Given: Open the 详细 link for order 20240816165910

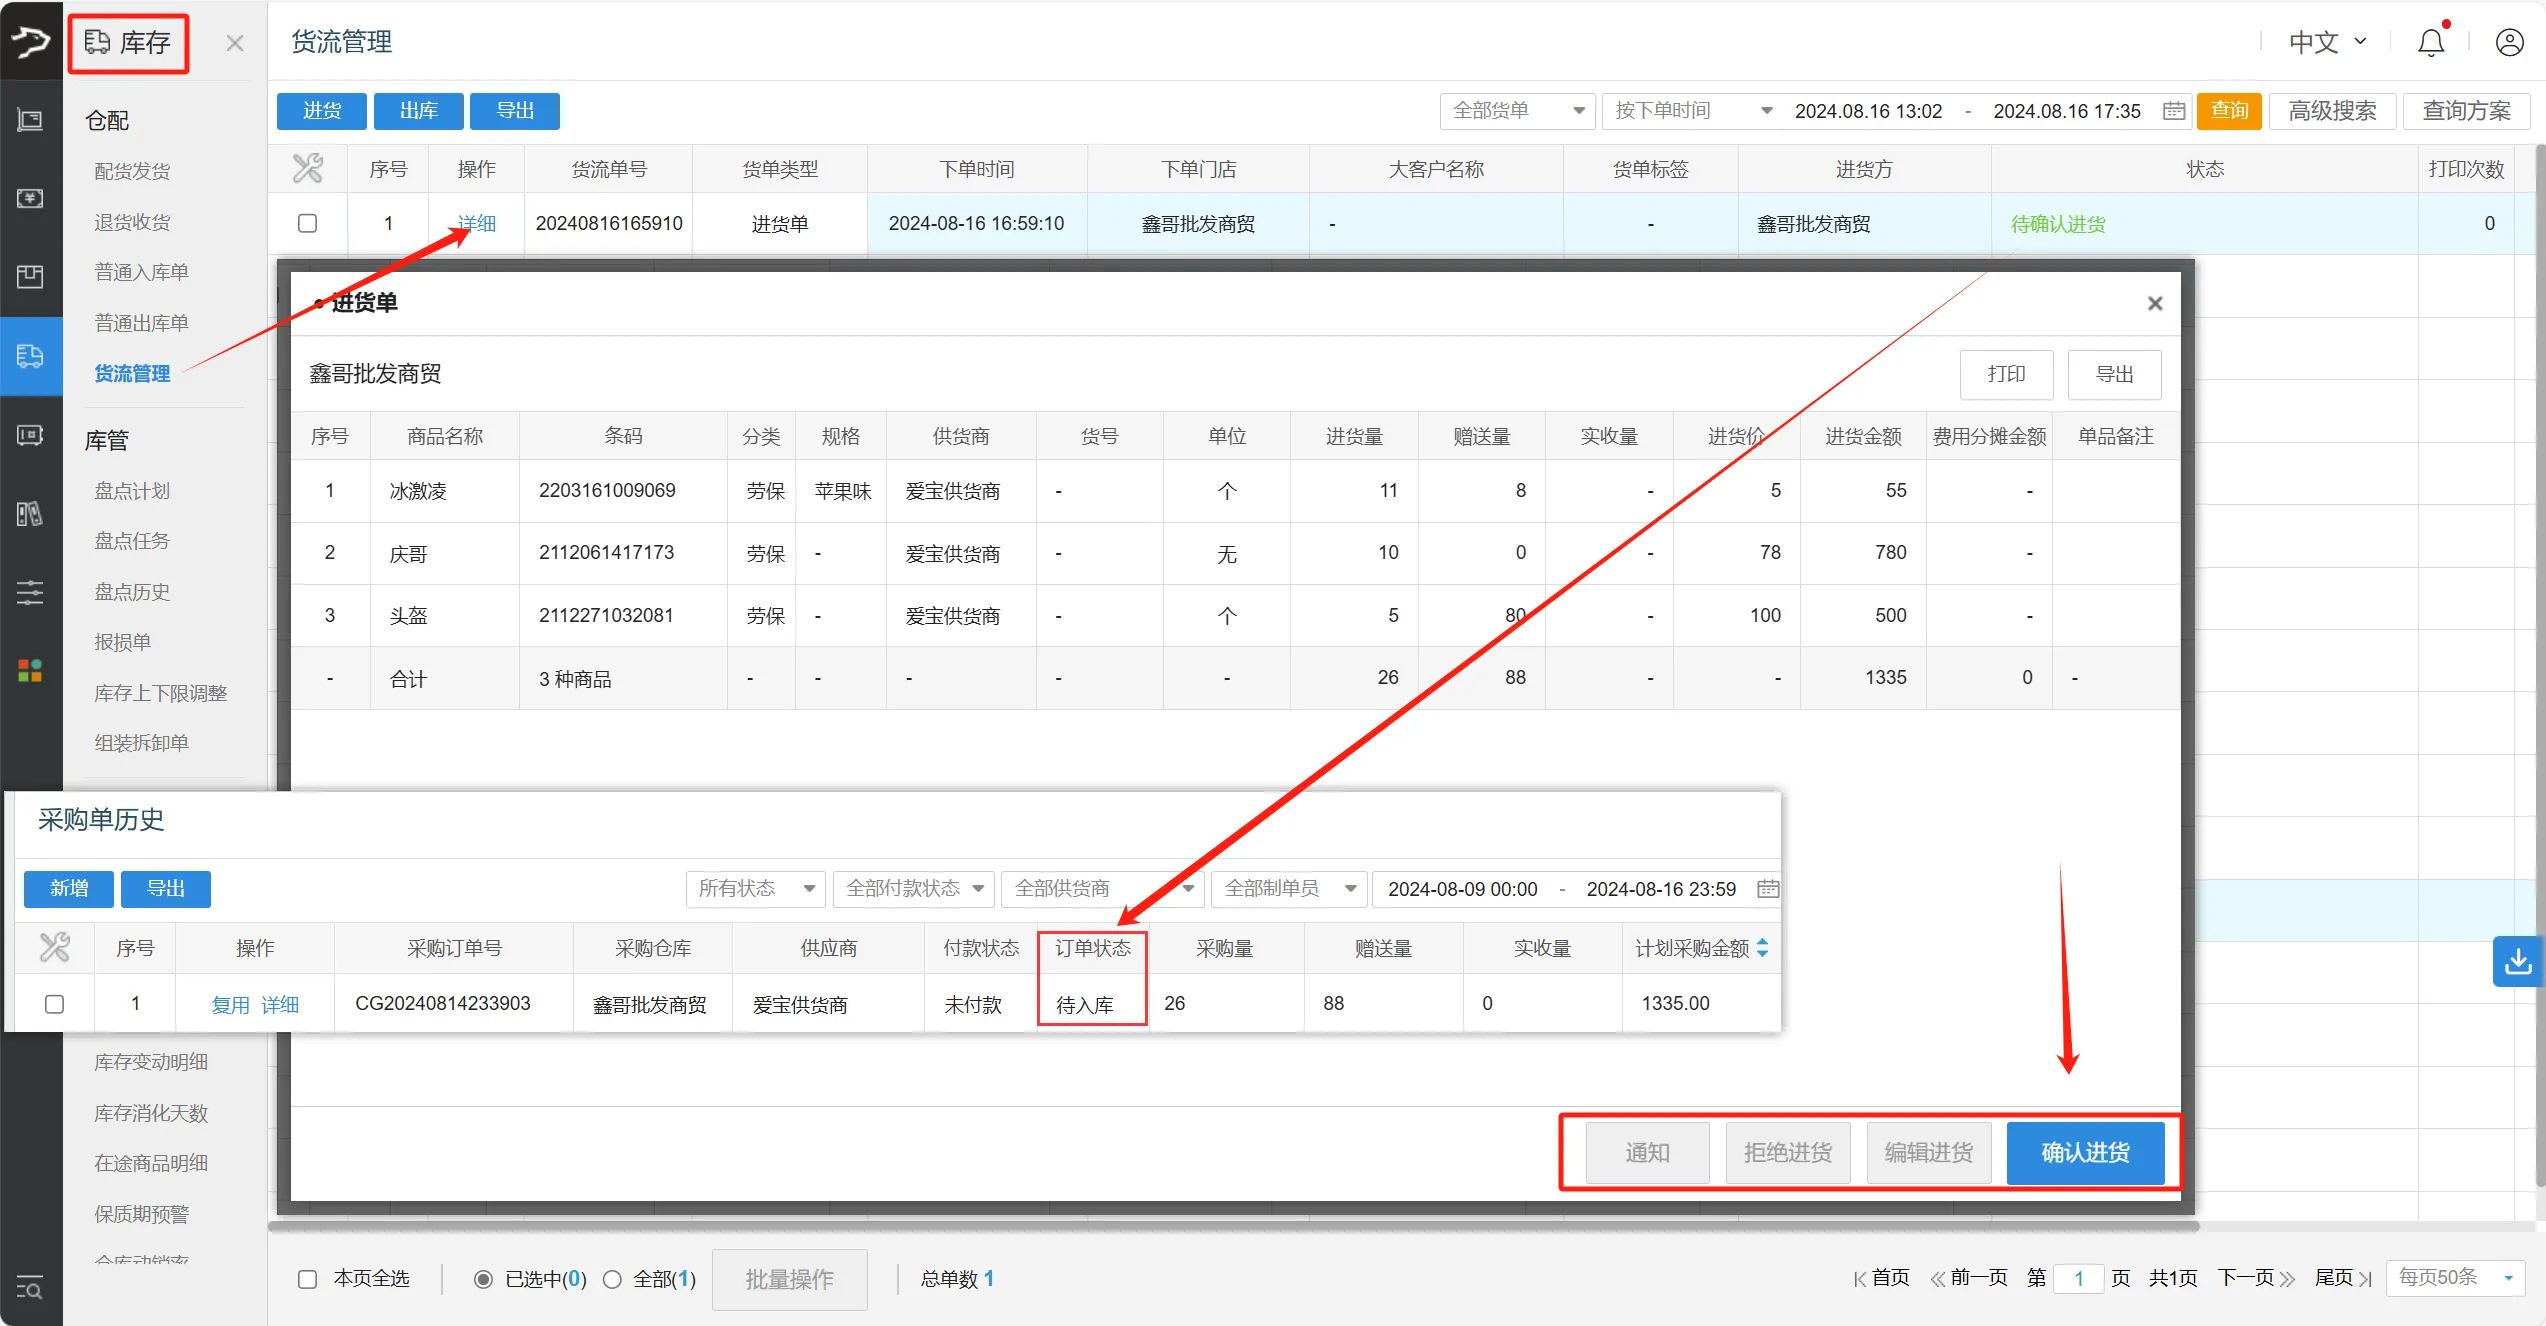Looking at the screenshot, I should pyautogui.click(x=476, y=223).
